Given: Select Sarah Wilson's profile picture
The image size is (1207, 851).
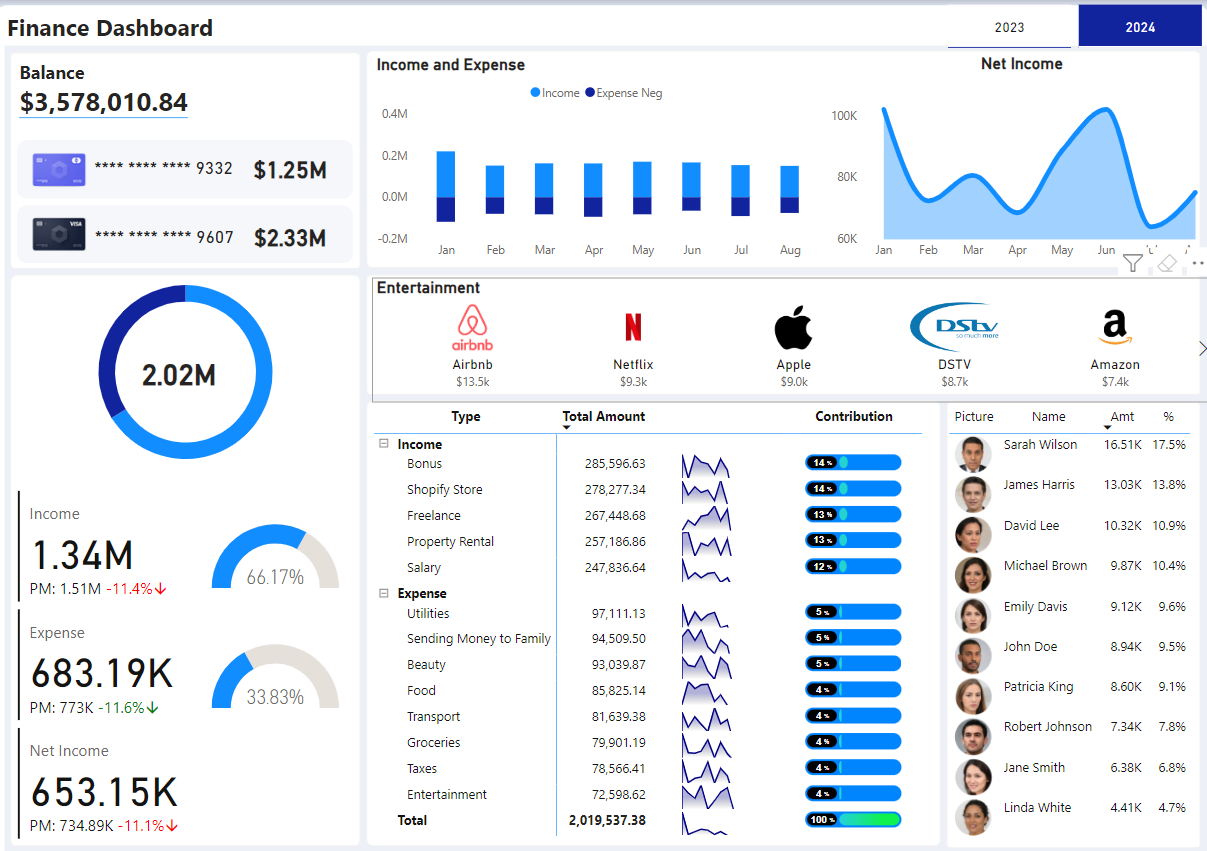Looking at the screenshot, I should (972, 453).
